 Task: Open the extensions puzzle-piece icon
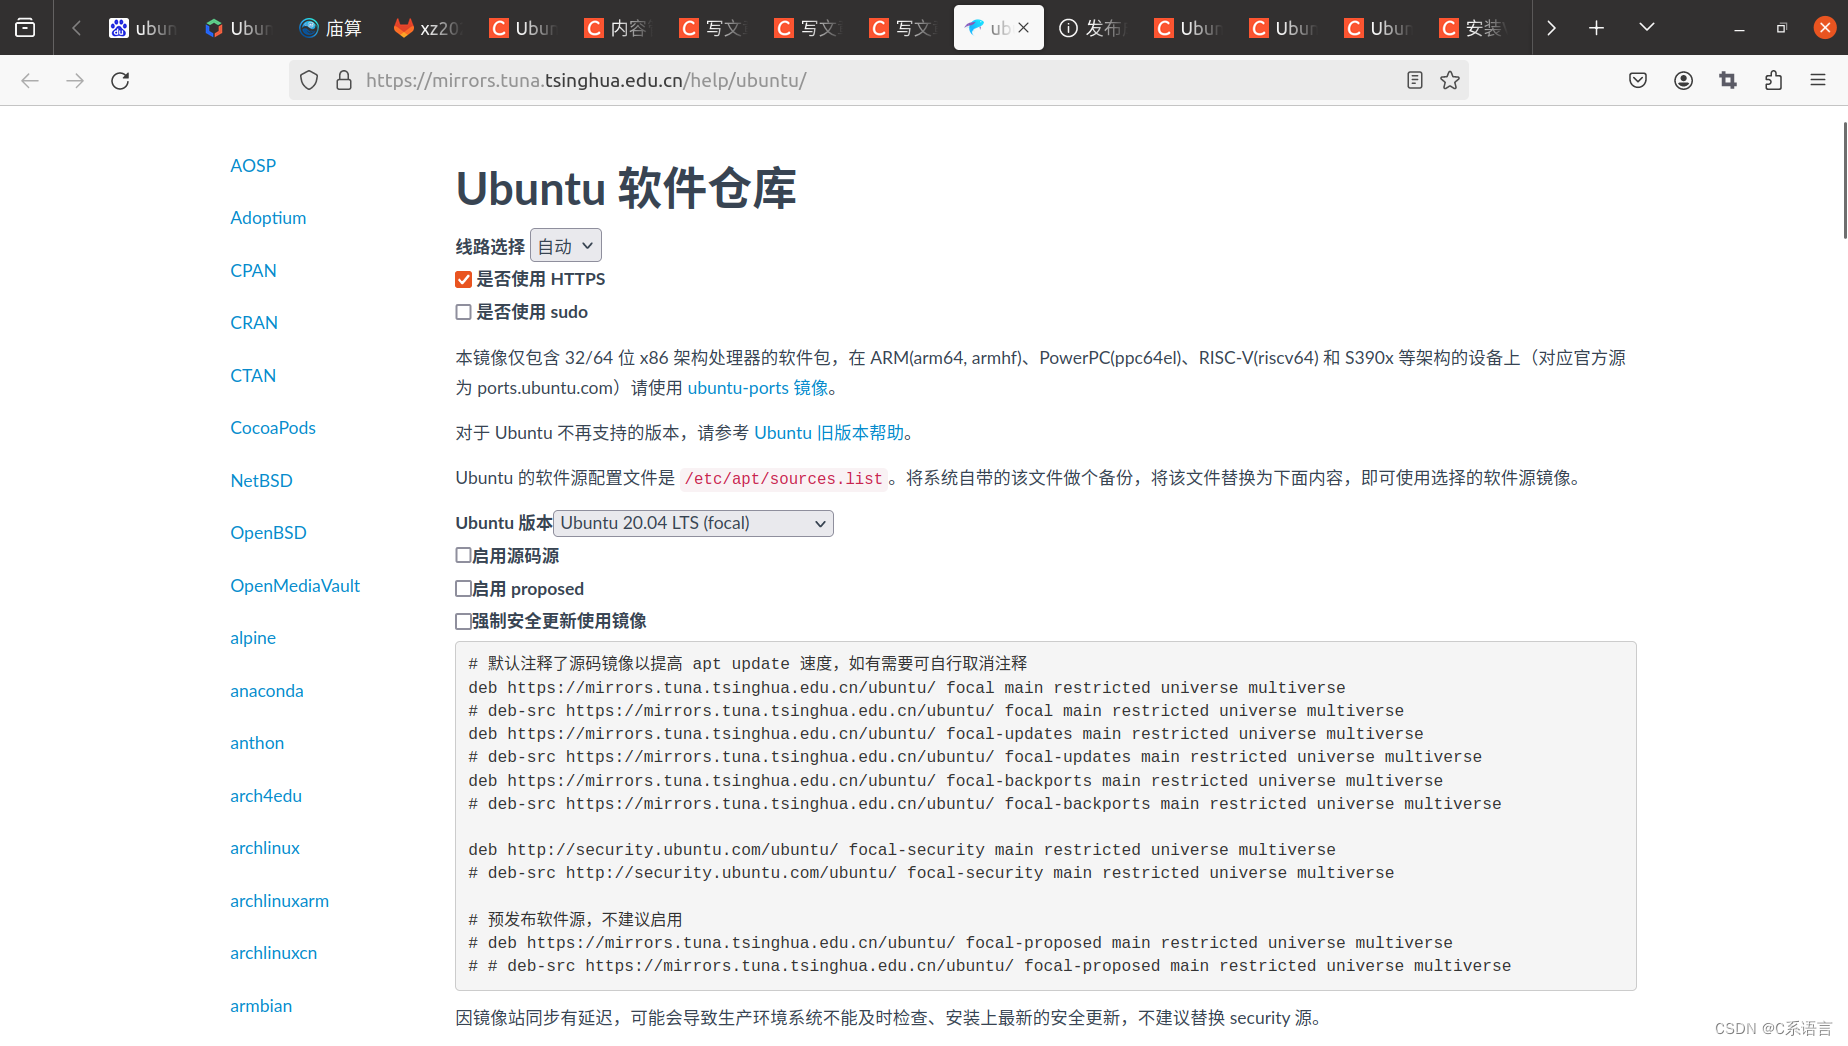[x=1774, y=80]
